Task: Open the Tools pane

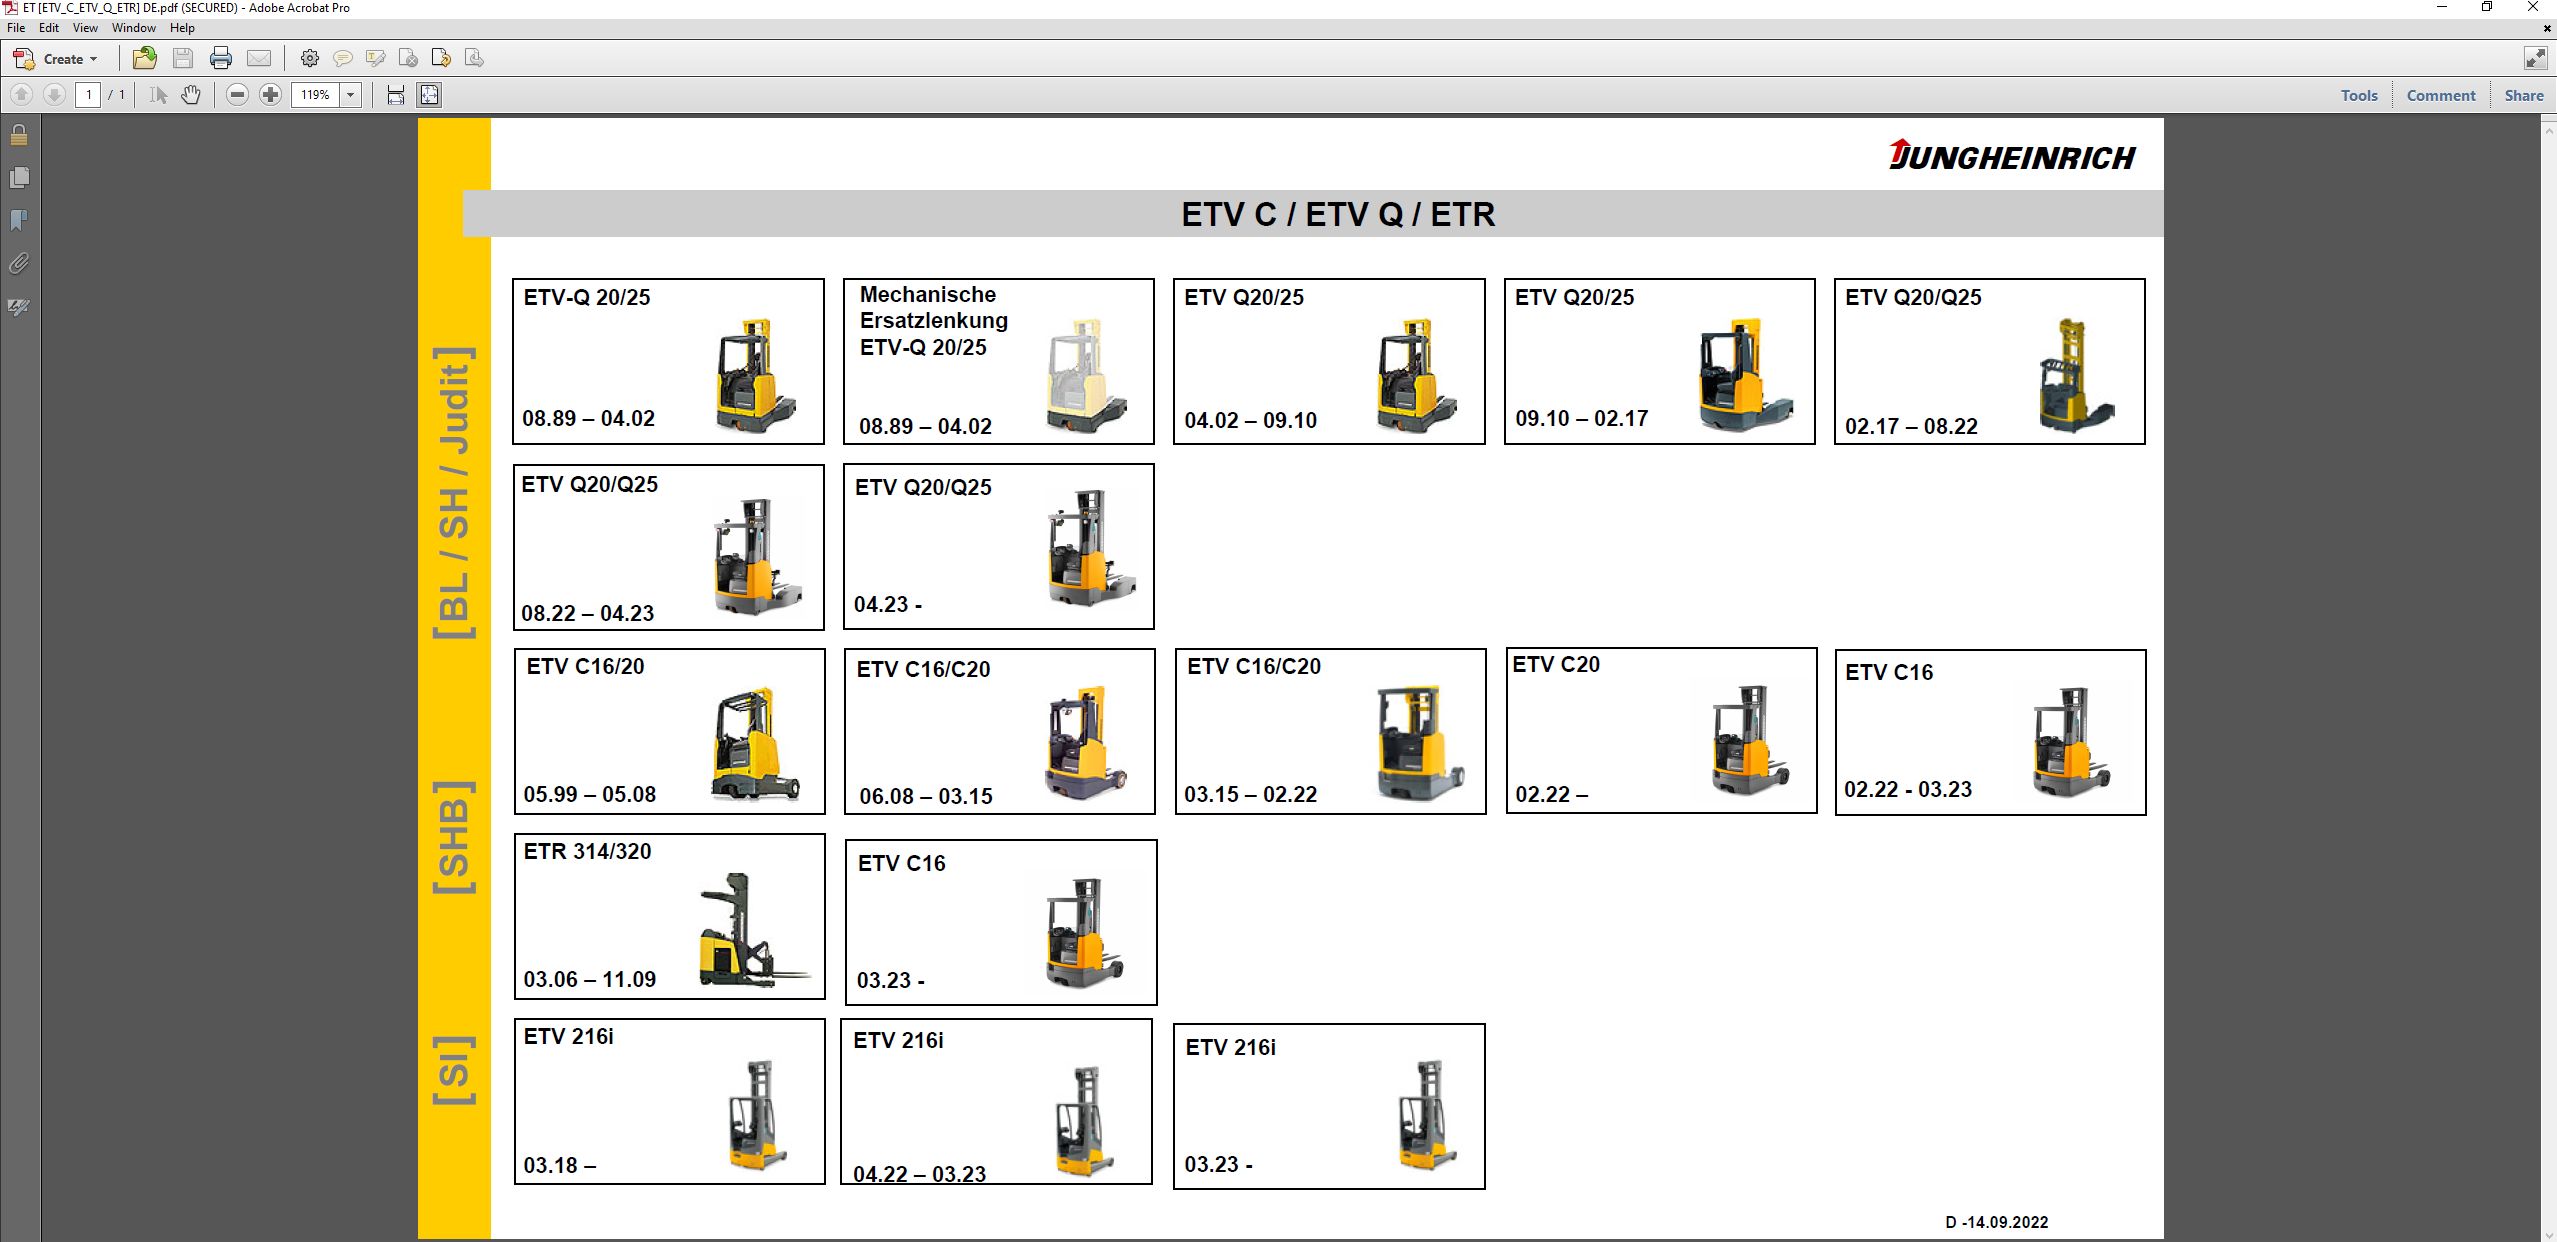Action: coord(2359,95)
